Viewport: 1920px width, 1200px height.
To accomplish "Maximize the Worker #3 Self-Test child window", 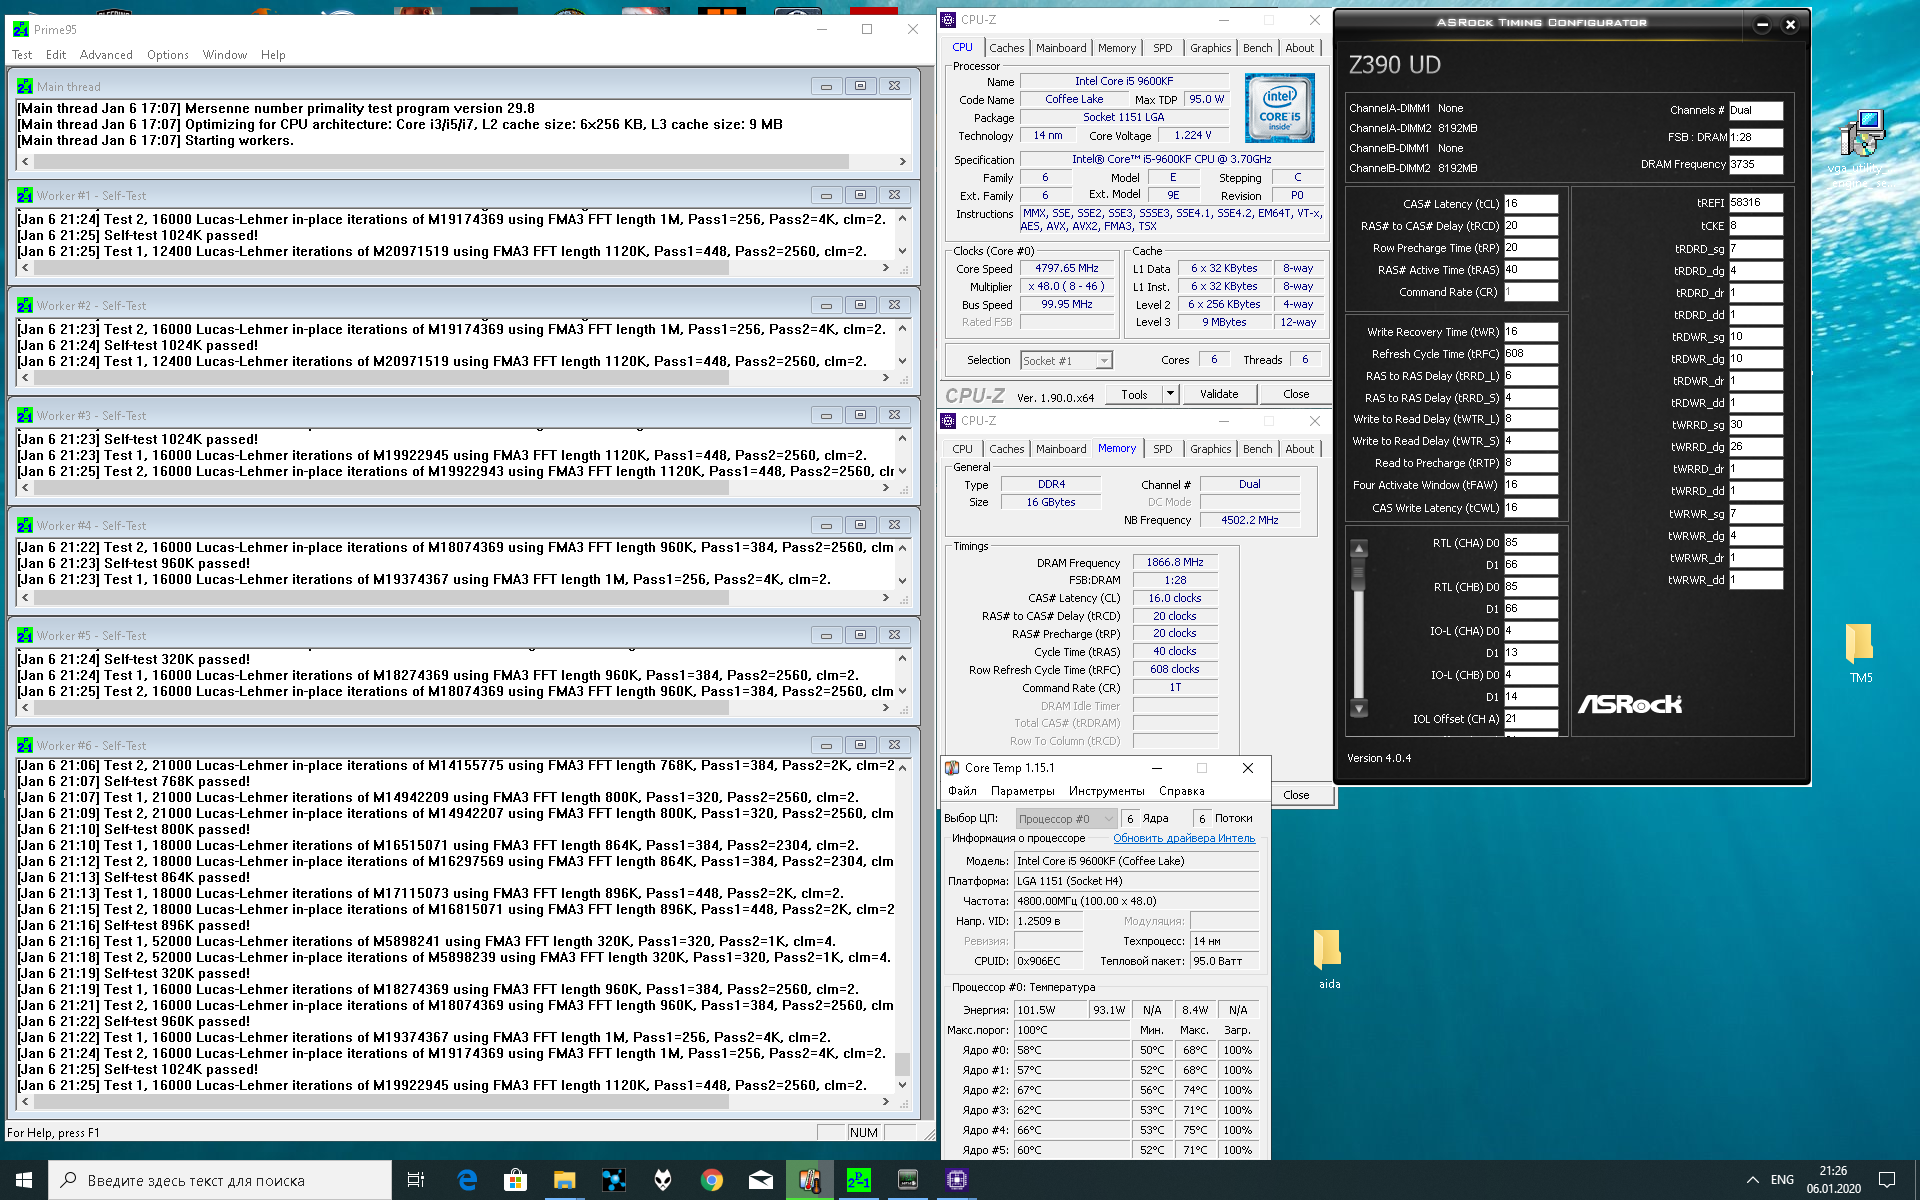I will 860,415.
